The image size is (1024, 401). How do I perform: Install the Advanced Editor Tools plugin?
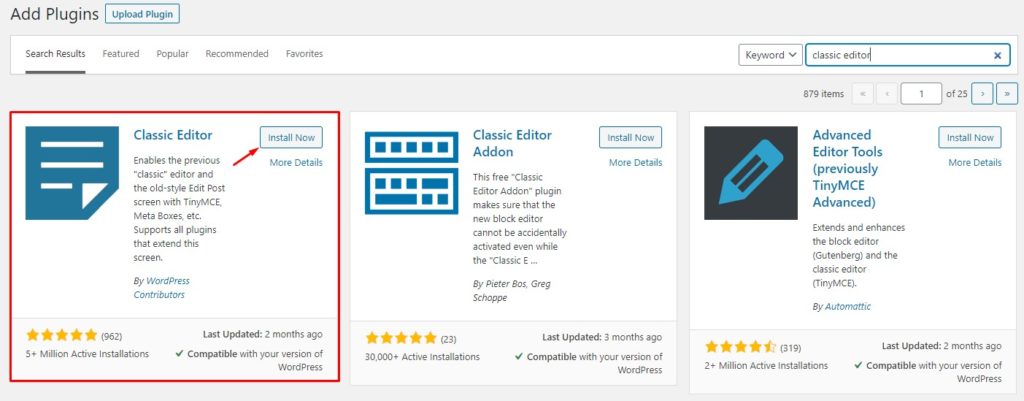tap(970, 137)
